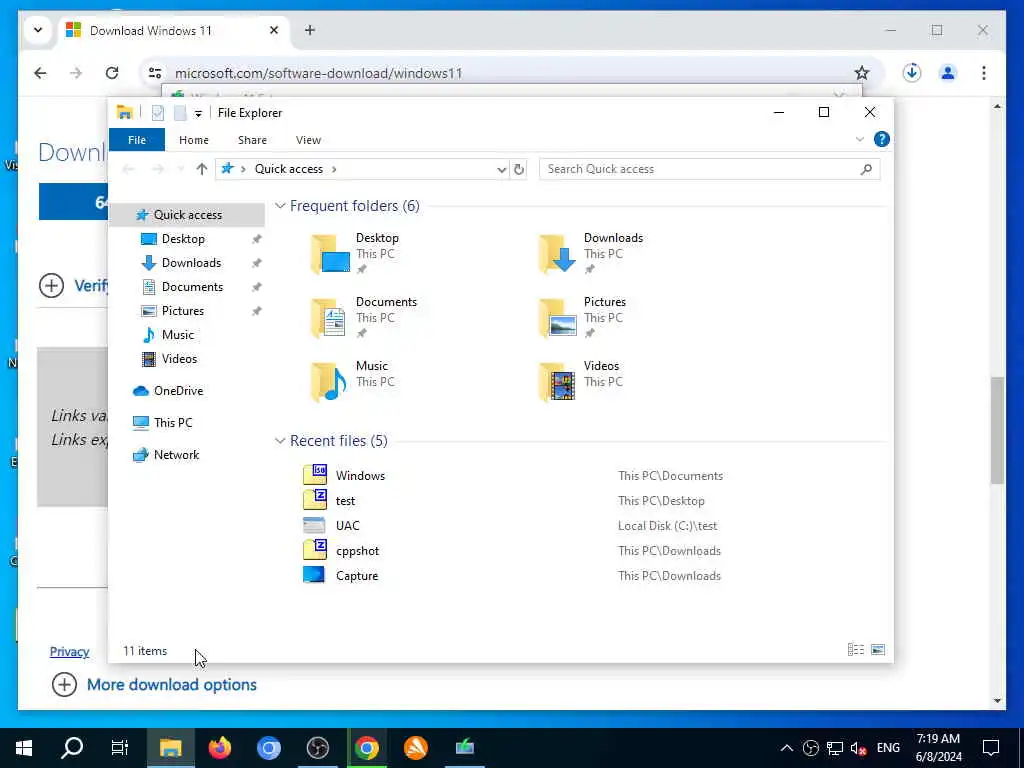1024x768 pixels.
Task: Click the address bar chevron after Quick access
Action: (x=334, y=169)
